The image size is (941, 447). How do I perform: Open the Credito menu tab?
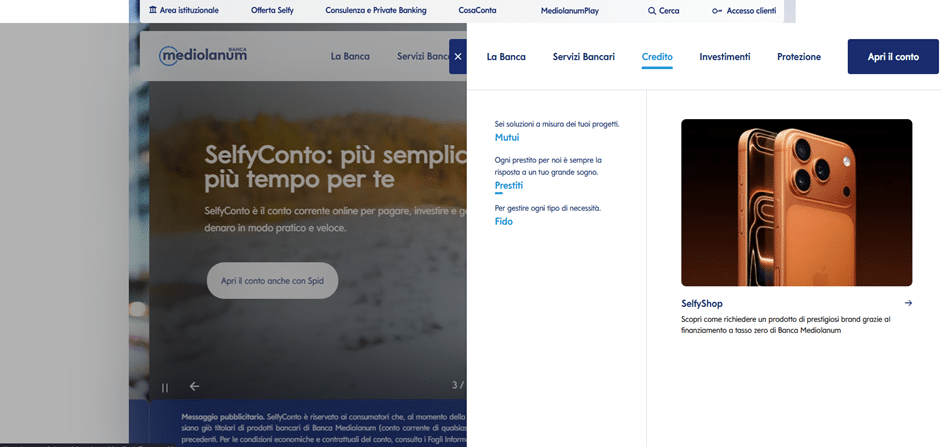coord(657,57)
